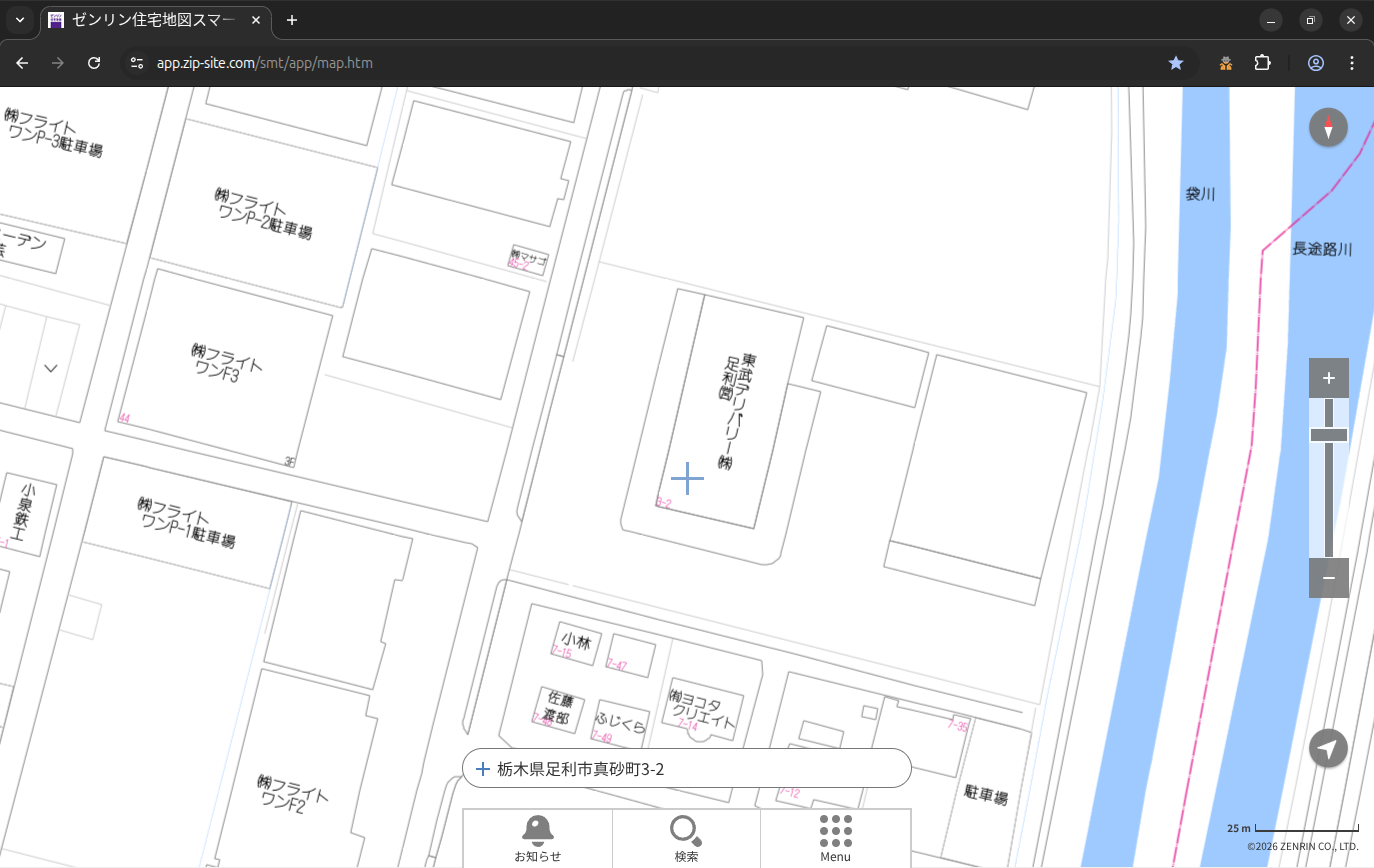Screen dimensions: 1374x868
Task: Open the 検索 search magnifier
Action: pyautogui.click(x=686, y=837)
